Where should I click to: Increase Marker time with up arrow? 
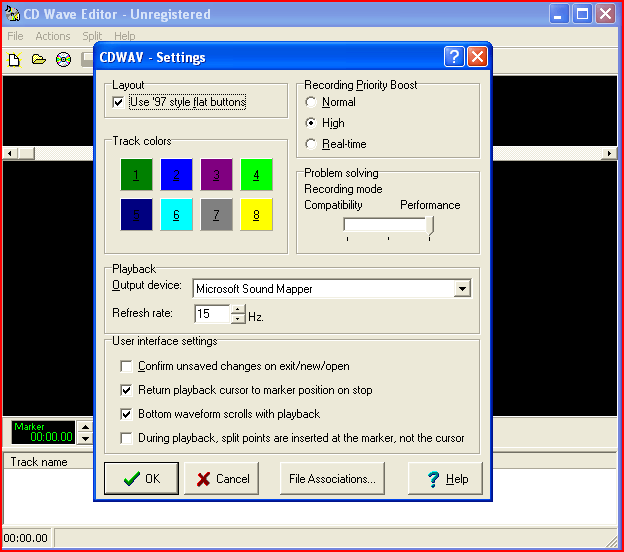85,427
